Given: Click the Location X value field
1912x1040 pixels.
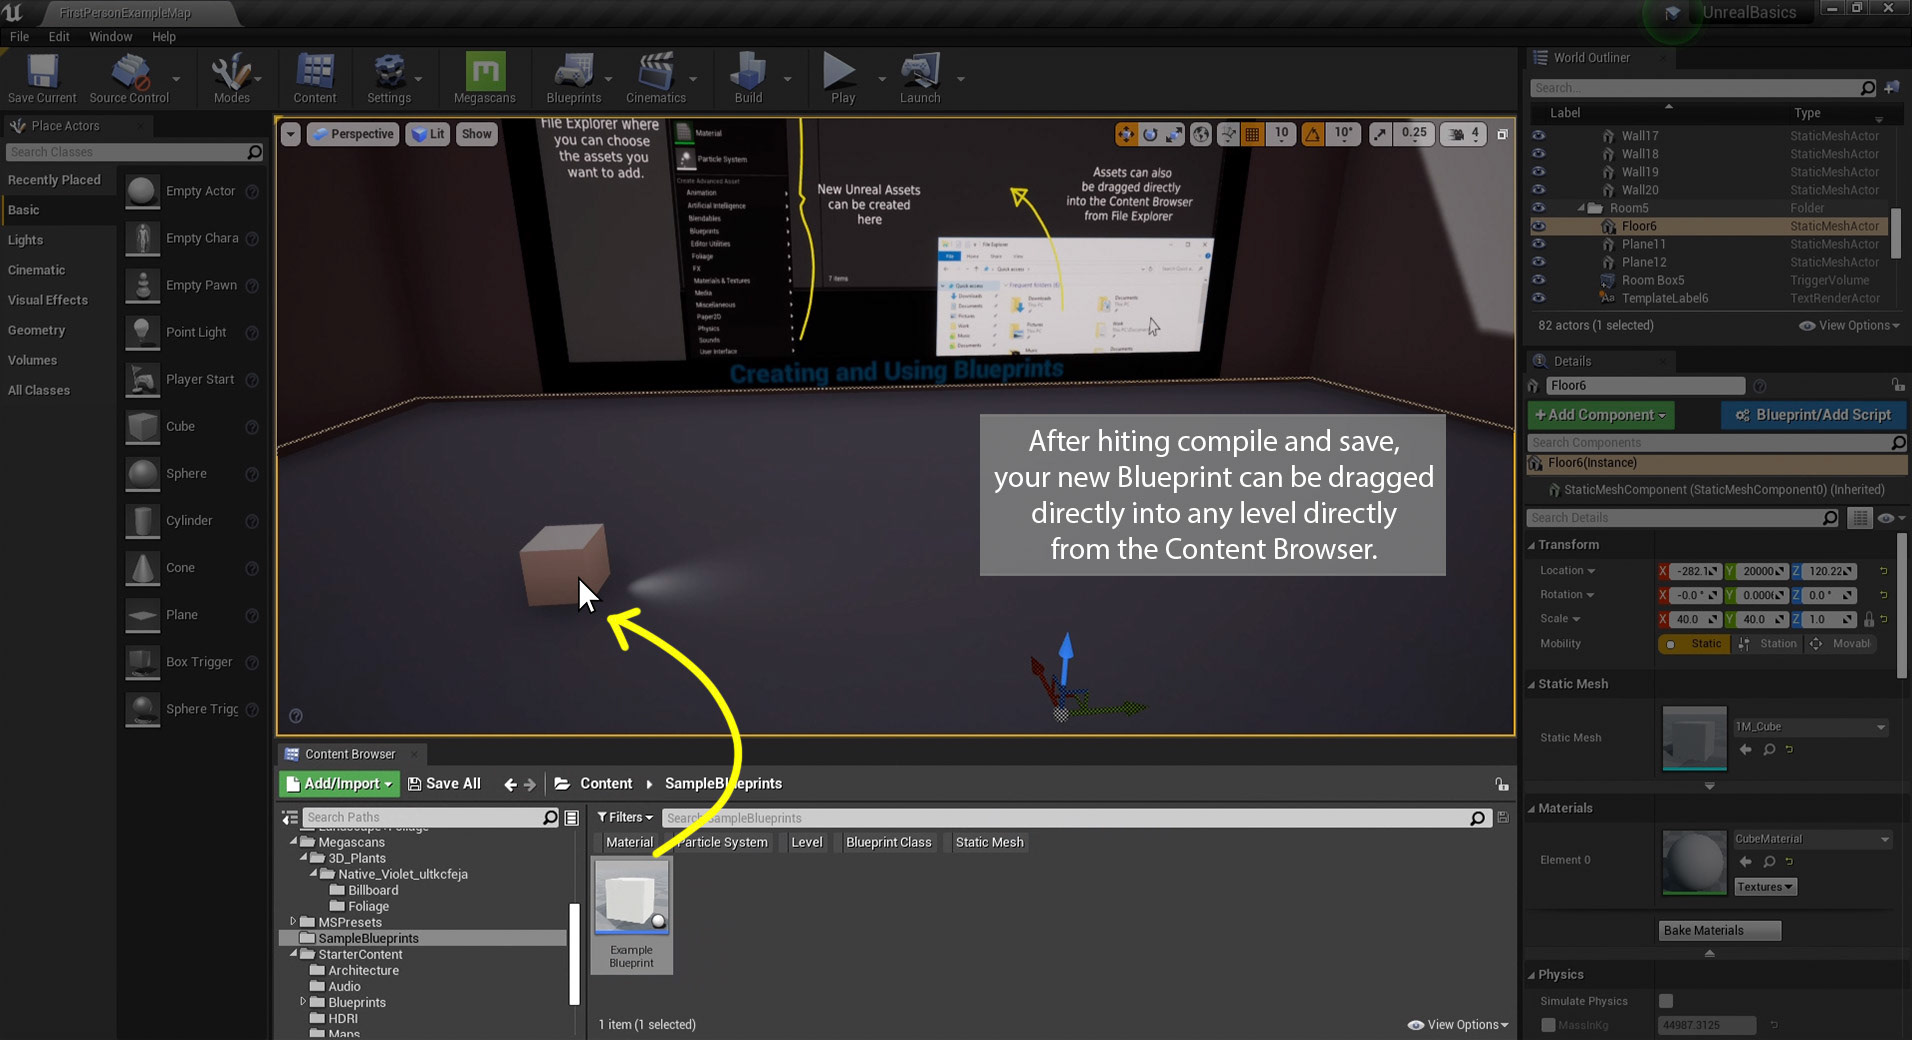Looking at the screenshot, I should click(1696, 571).
